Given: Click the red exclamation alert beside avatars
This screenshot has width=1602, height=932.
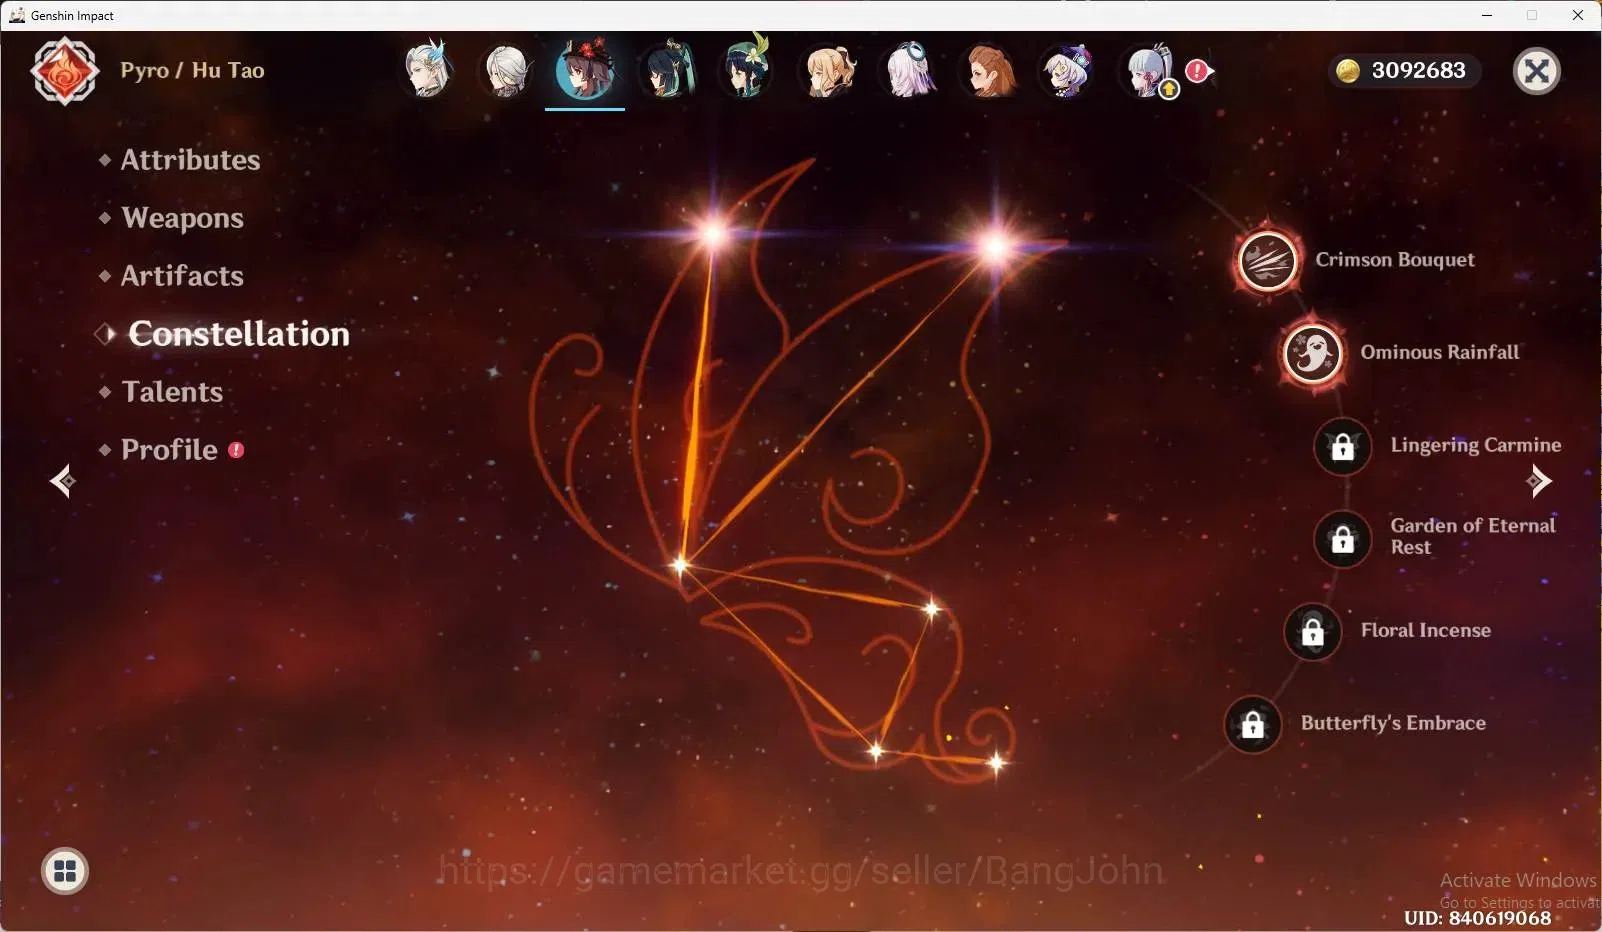Looking at the screenshot, I should (1198, 71).
